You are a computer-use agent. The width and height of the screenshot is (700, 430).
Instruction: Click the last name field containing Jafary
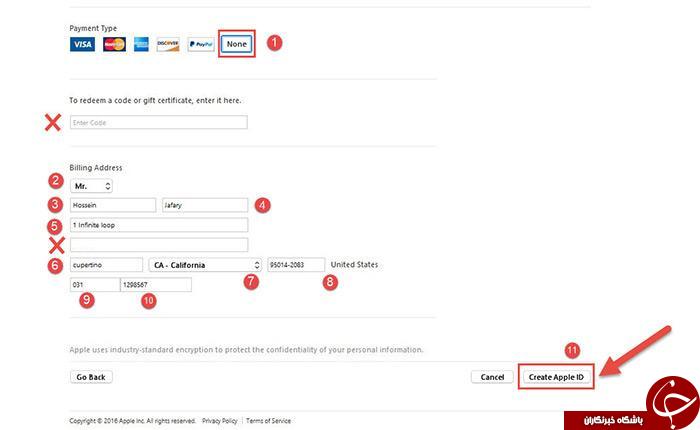[205, 205]
